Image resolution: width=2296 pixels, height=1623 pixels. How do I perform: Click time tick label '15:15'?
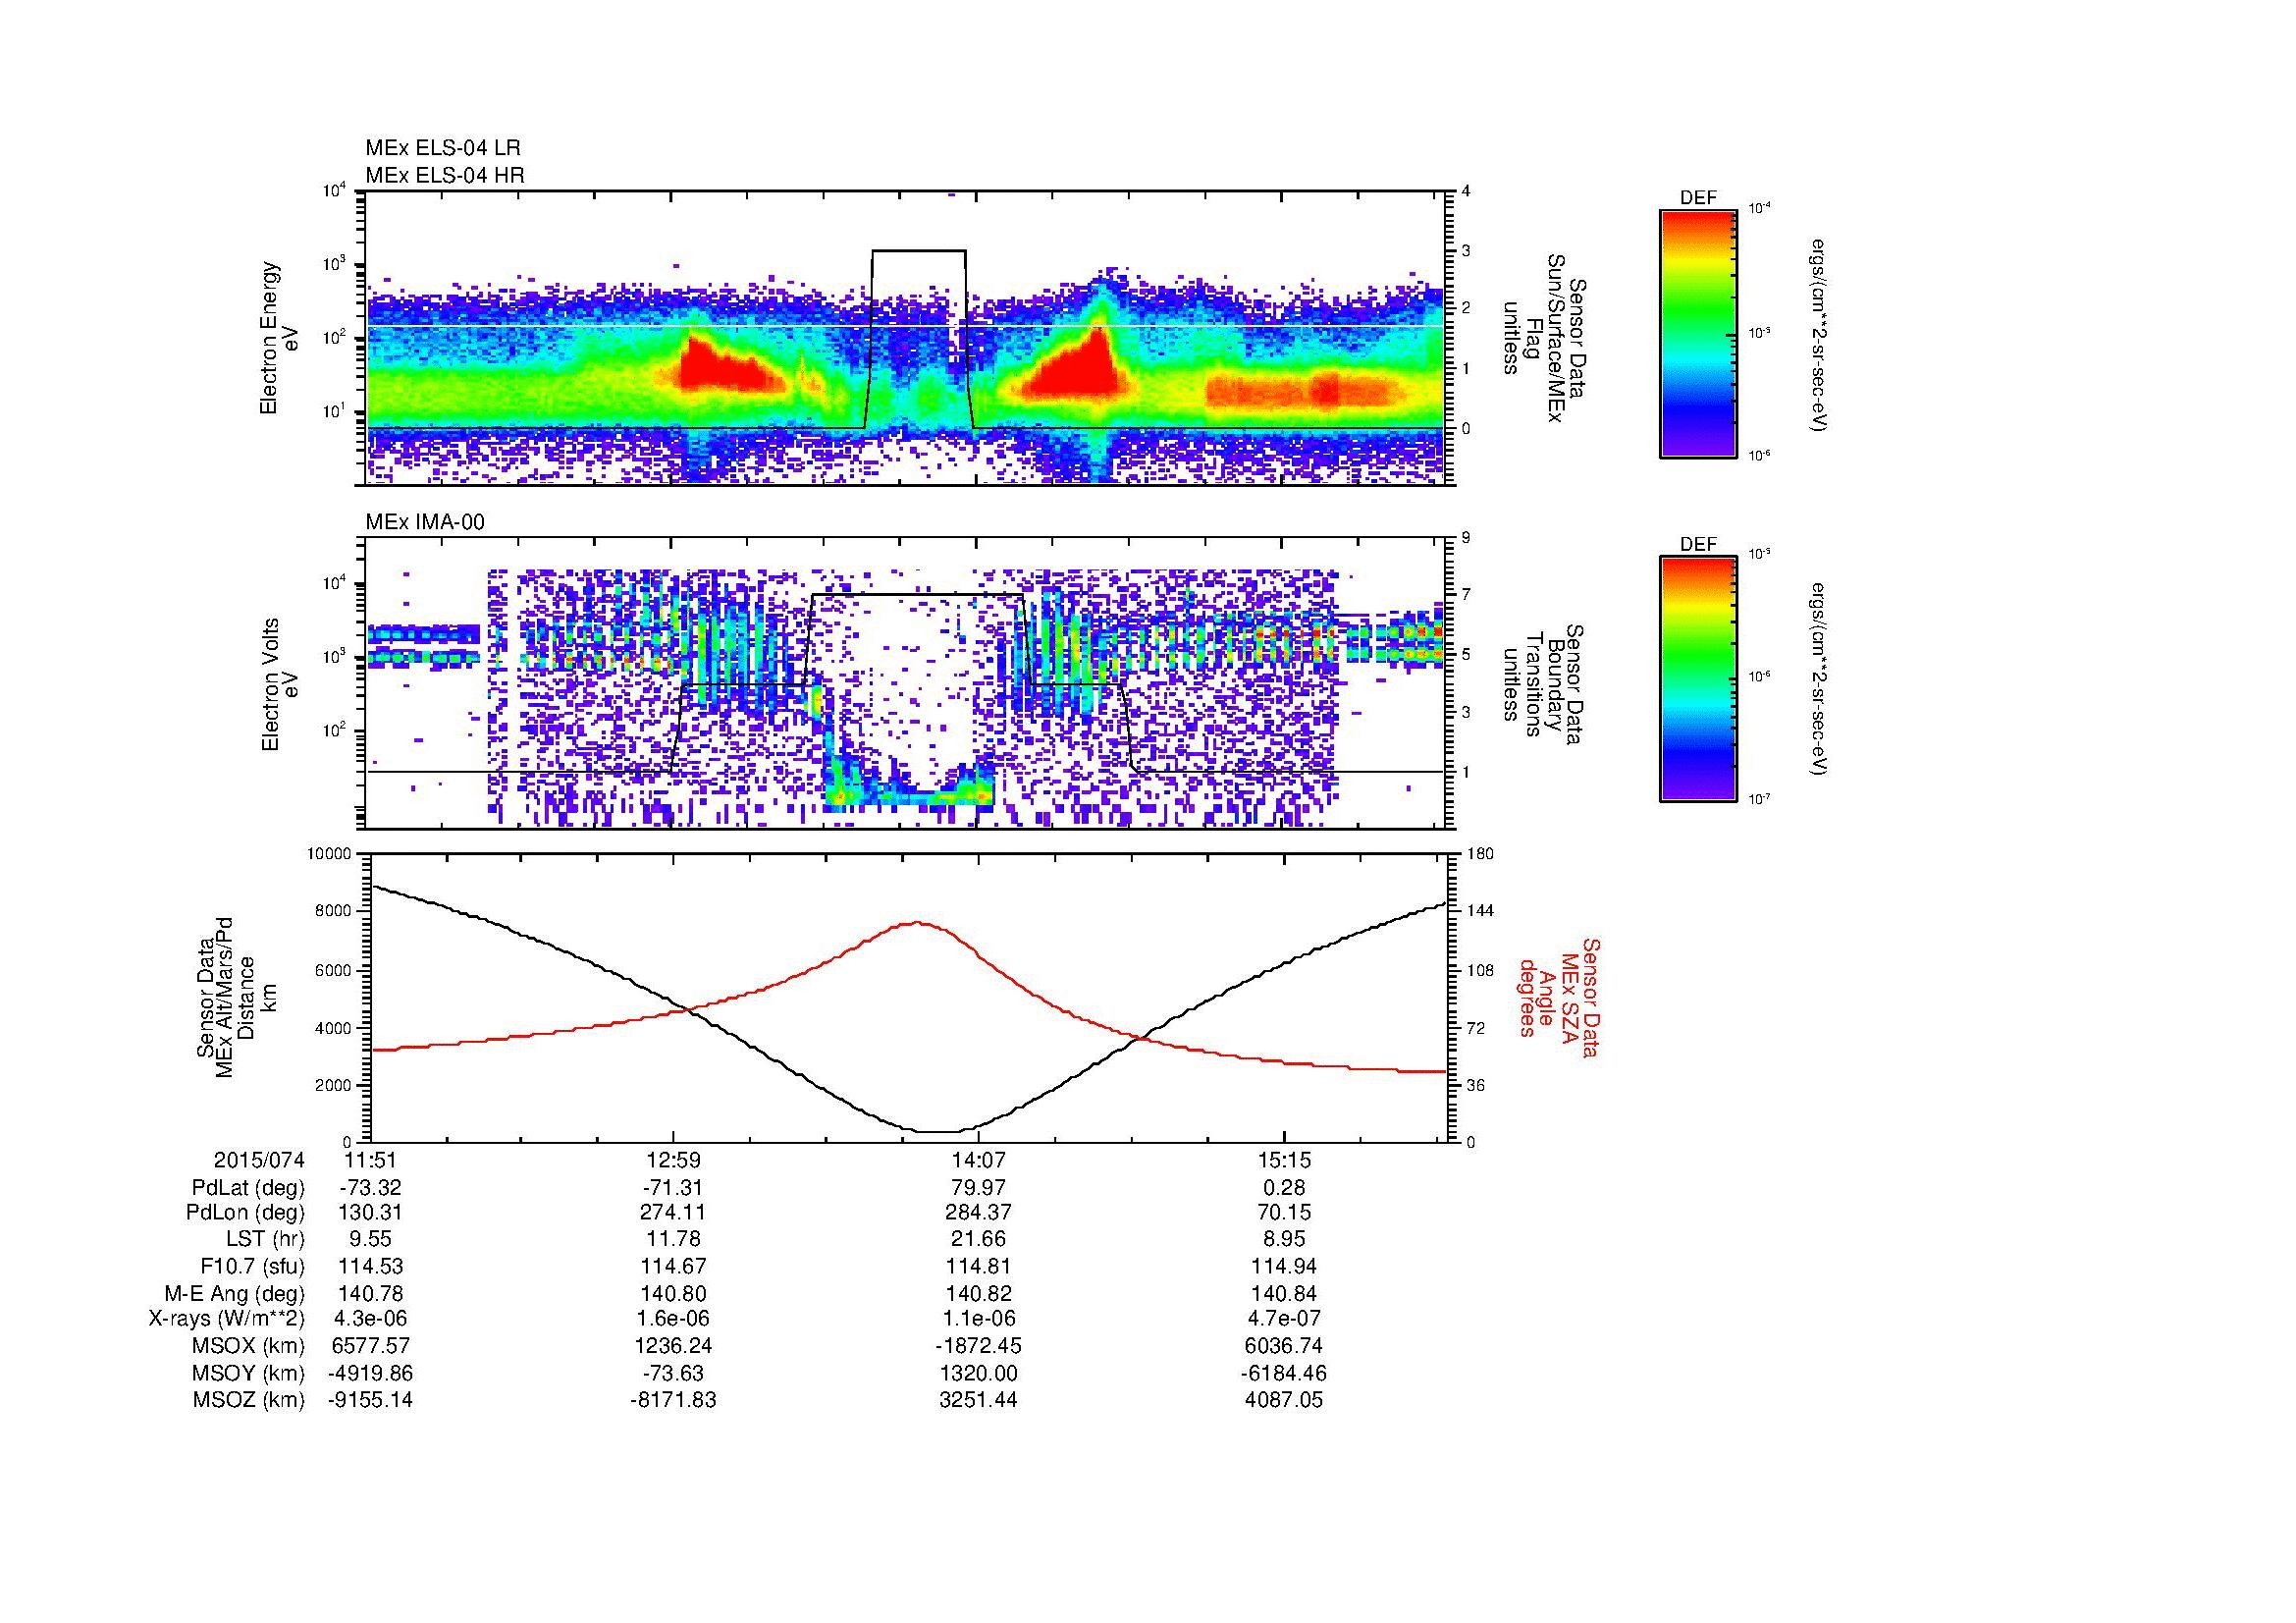pyautogui.click(x=1284, y=1161)
